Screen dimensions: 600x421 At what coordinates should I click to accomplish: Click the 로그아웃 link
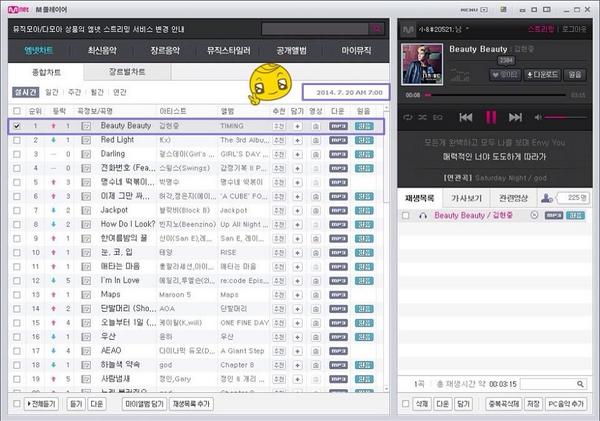(x=574, y=29)
